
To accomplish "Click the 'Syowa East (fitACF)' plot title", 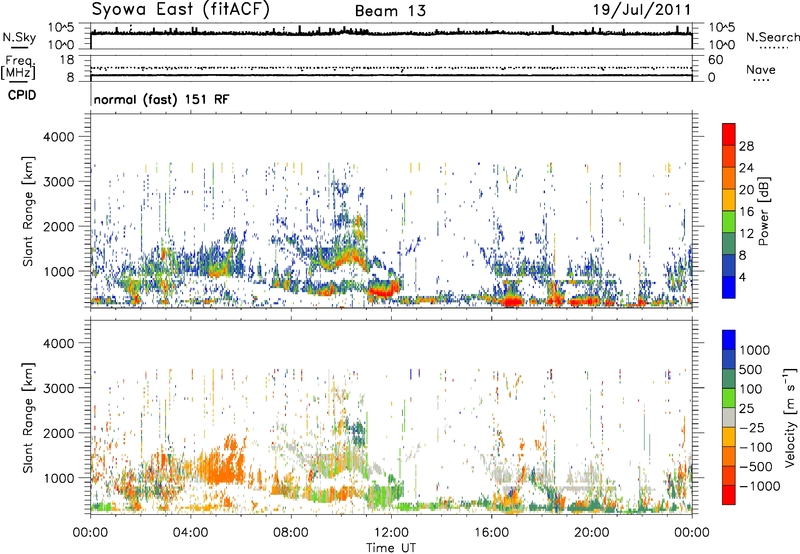I will tap(180, 10).
